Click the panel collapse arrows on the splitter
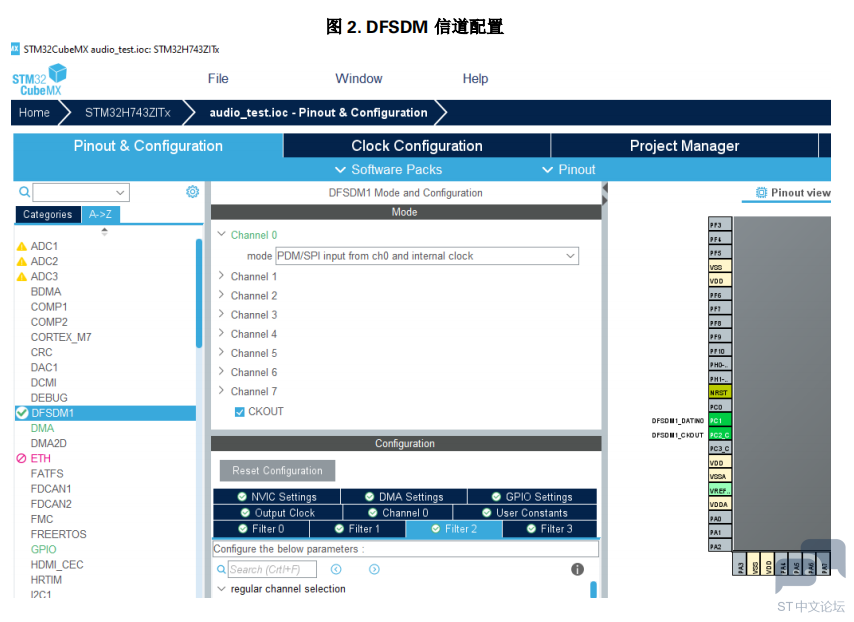Screen dimensions: 854x622 605,194
